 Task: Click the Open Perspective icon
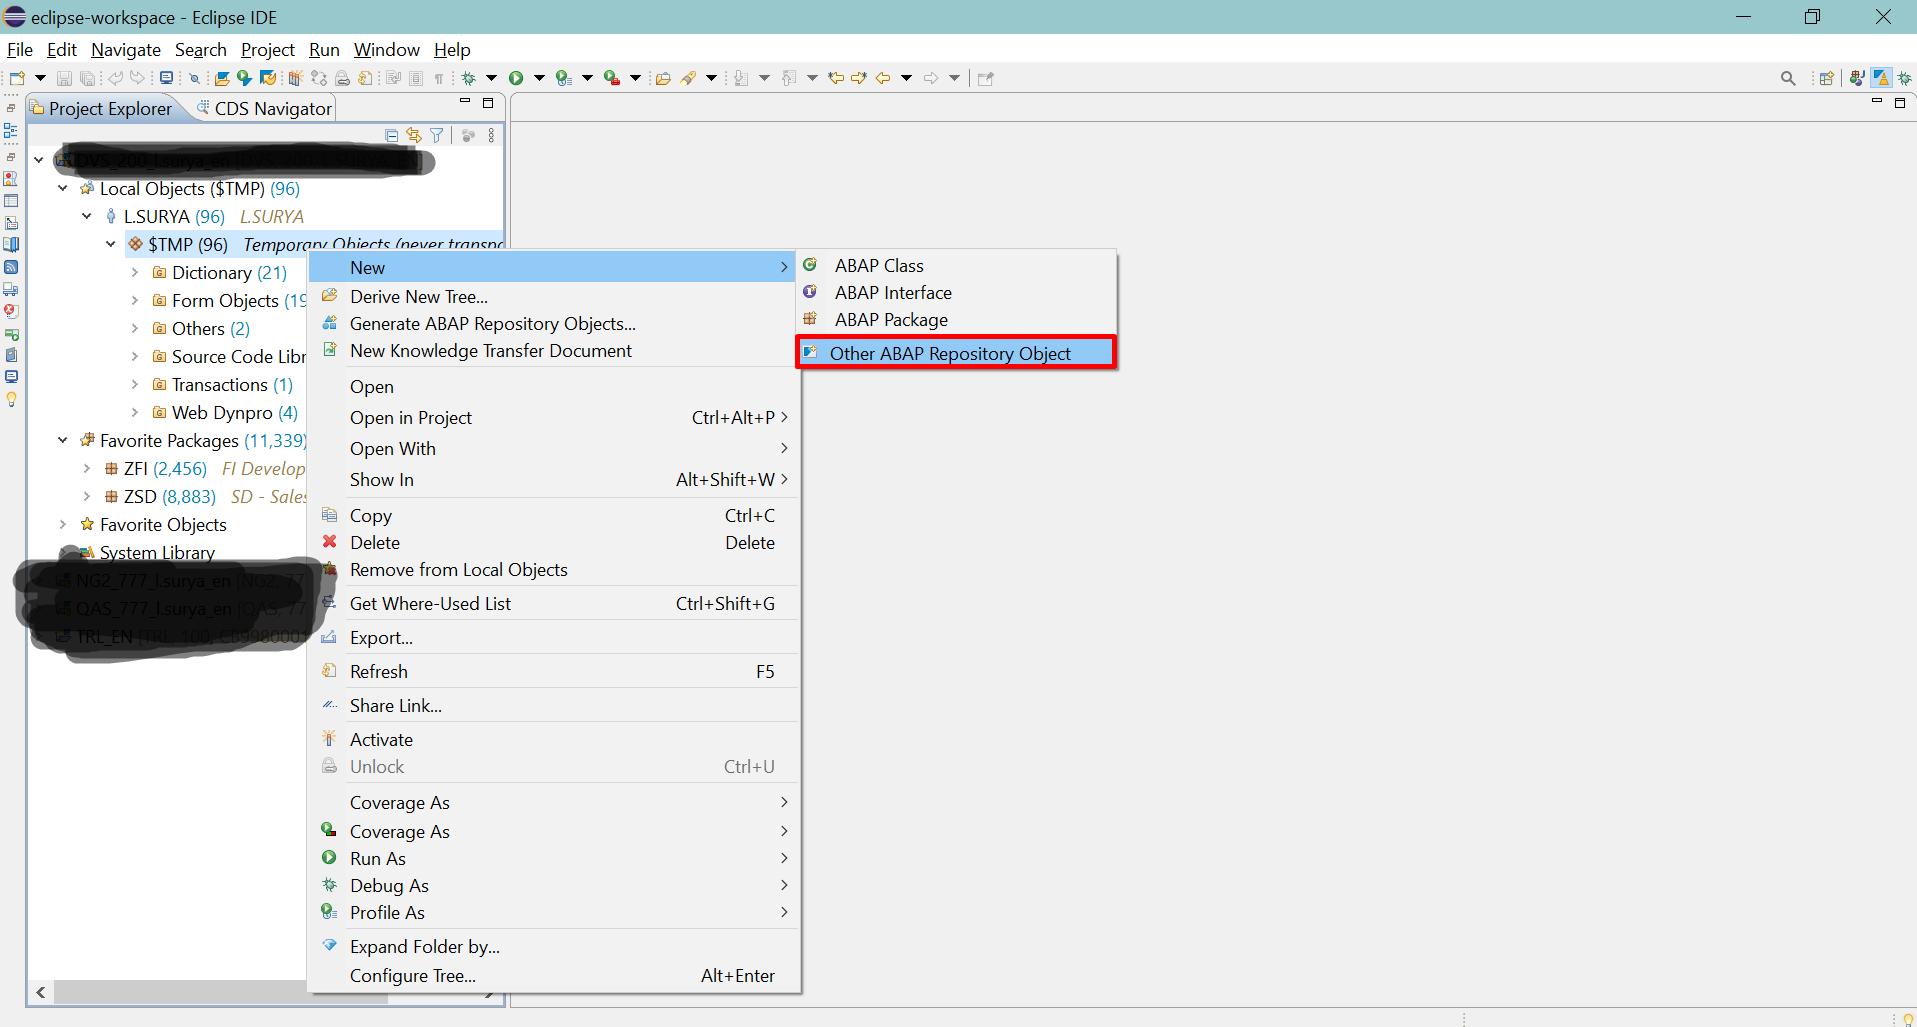tap(1826, 78)
